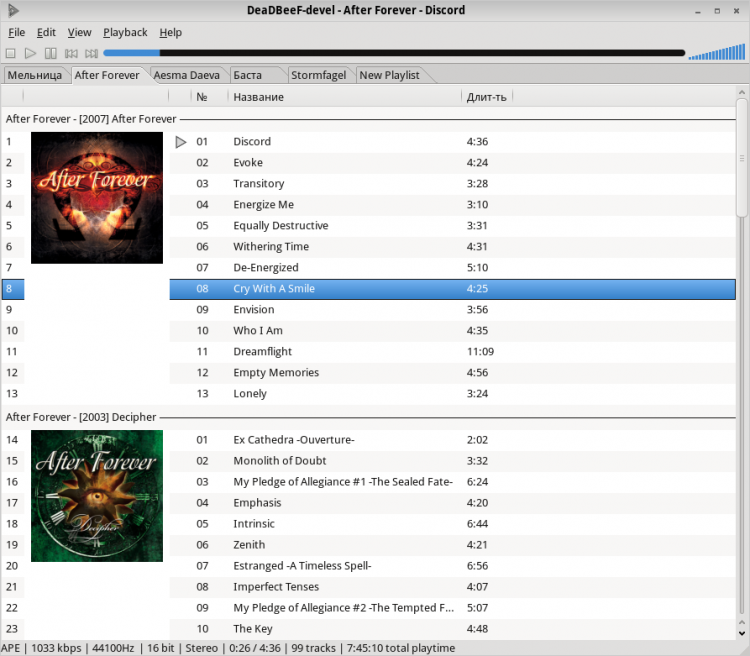
Task: Open the View menu
Action: [79, 33]
